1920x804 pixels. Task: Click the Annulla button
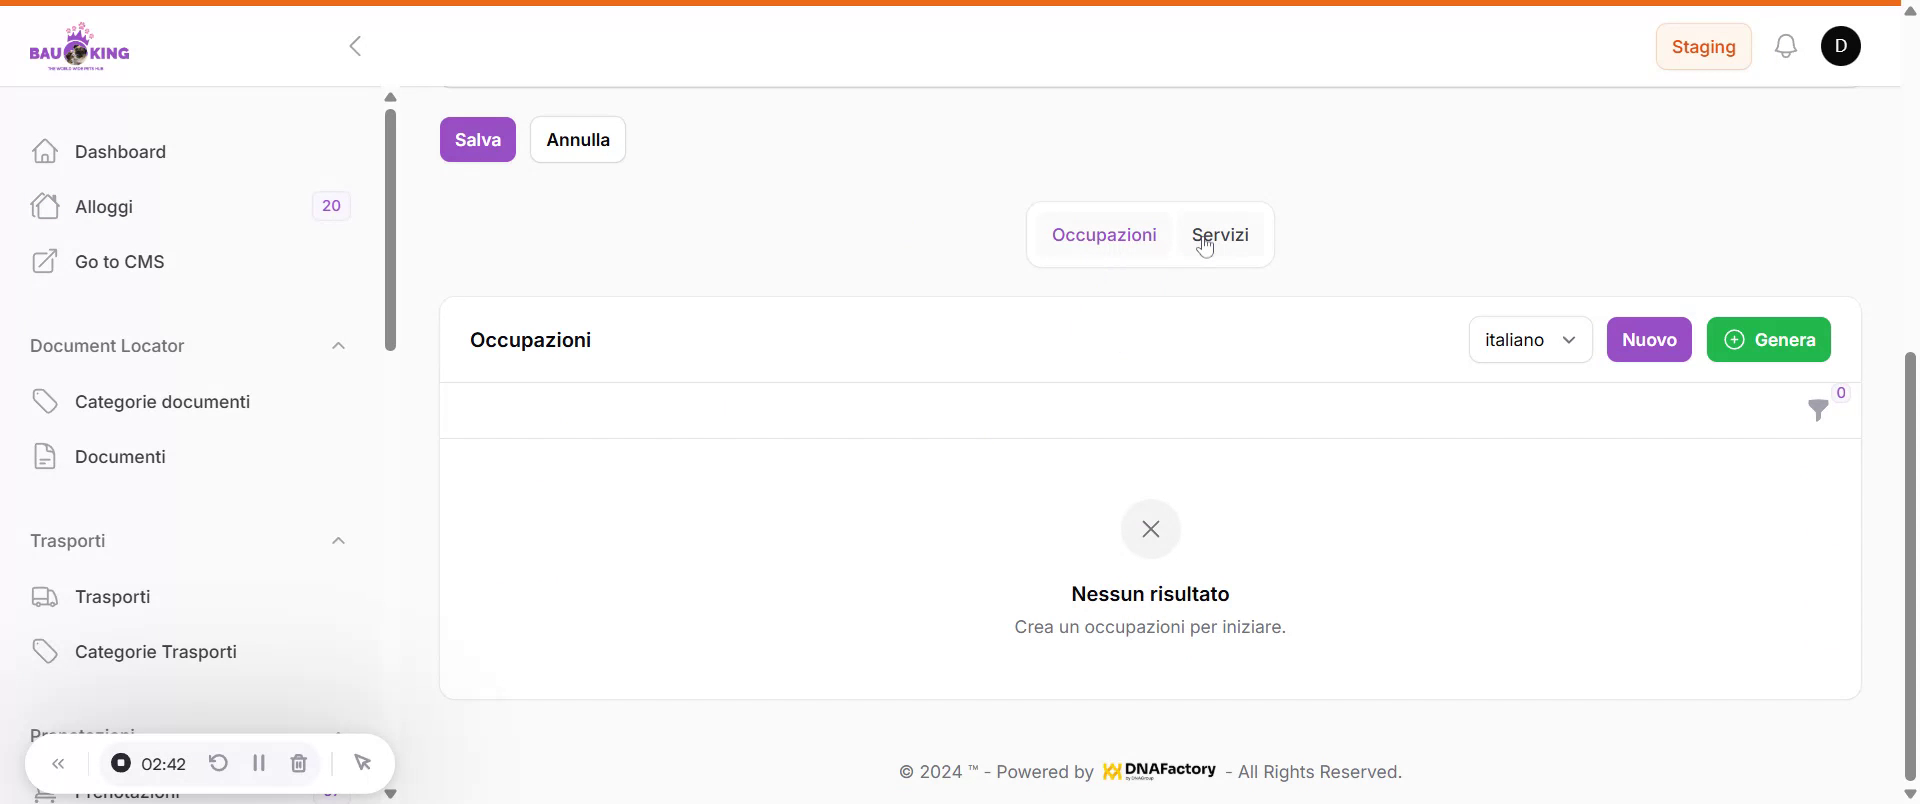[578, 139]
